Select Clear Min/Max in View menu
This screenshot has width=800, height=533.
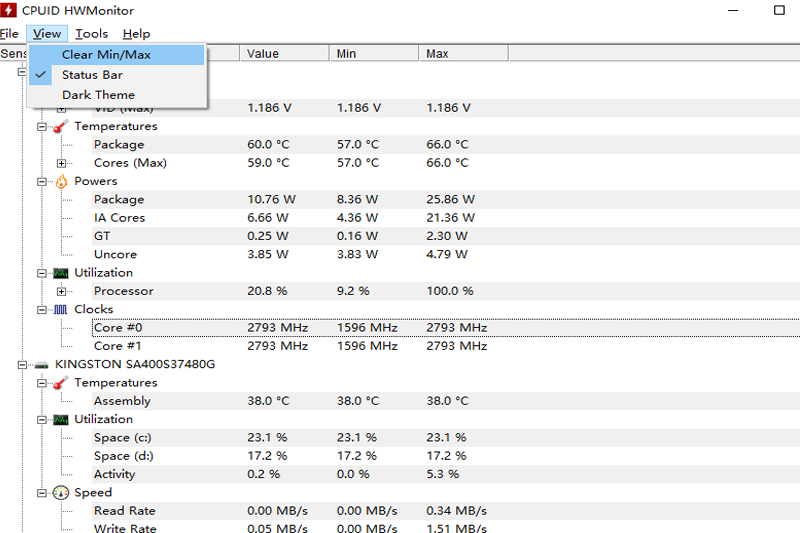pos(117,55)
